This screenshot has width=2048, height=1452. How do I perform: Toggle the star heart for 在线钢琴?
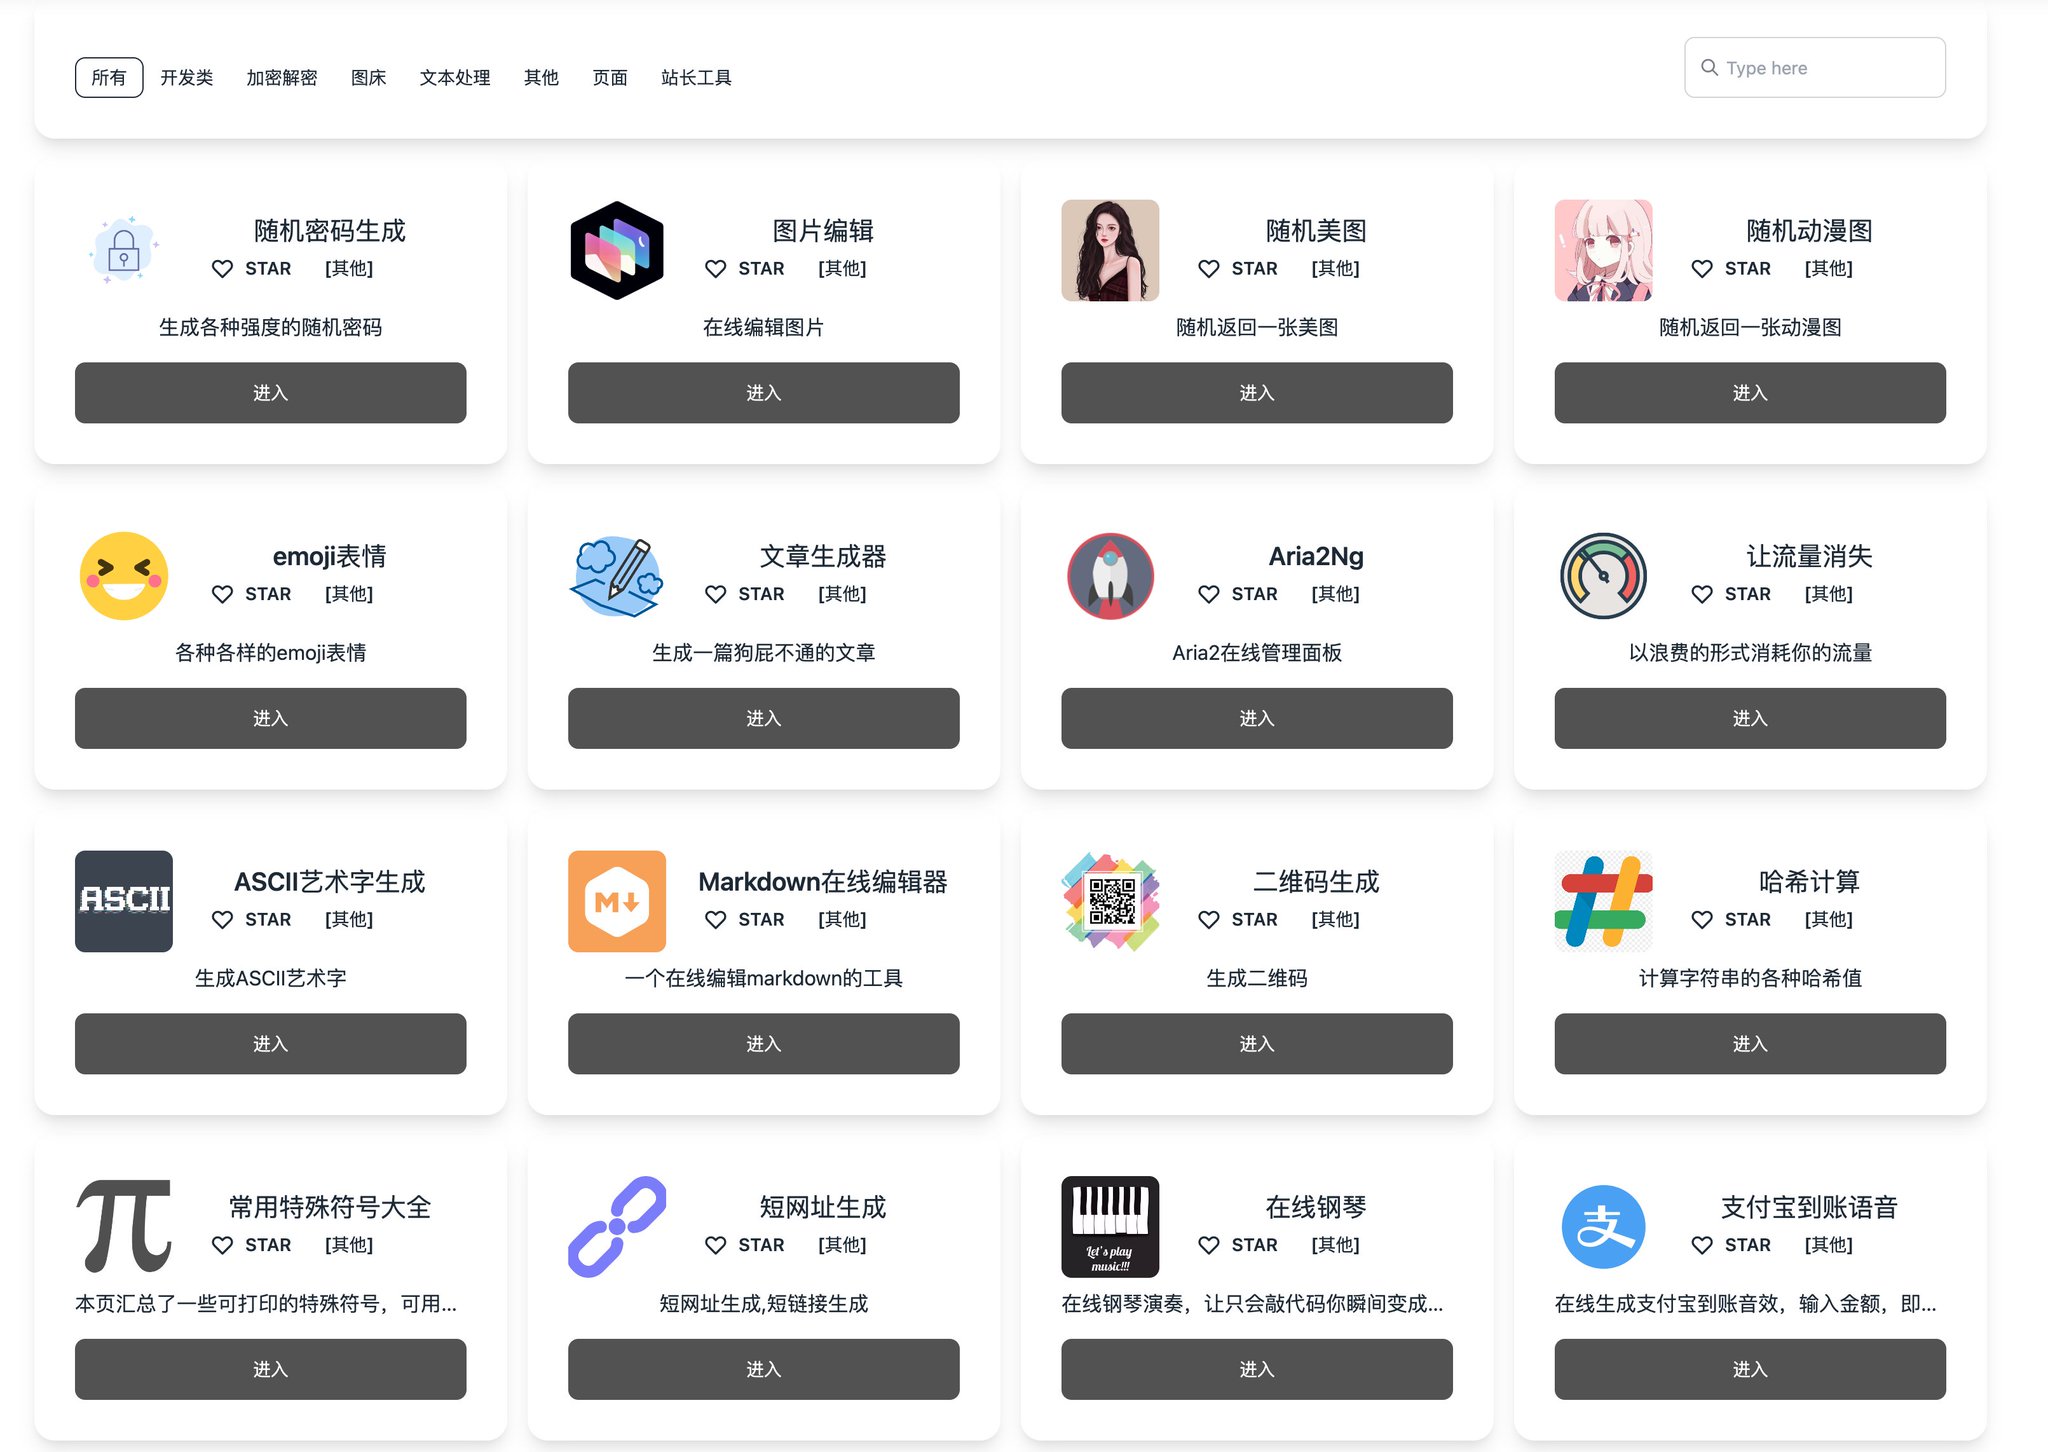[1208, 1245]
